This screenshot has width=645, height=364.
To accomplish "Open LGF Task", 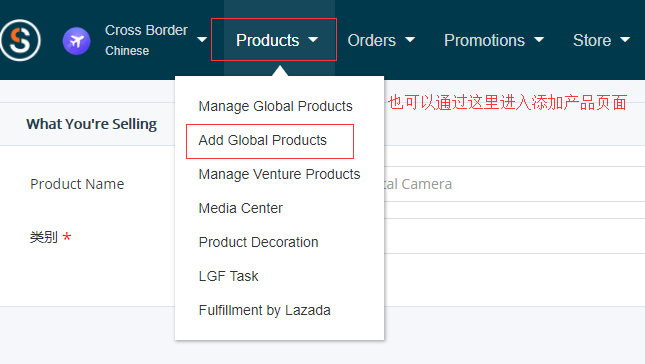I will click(x=228, y=276).
